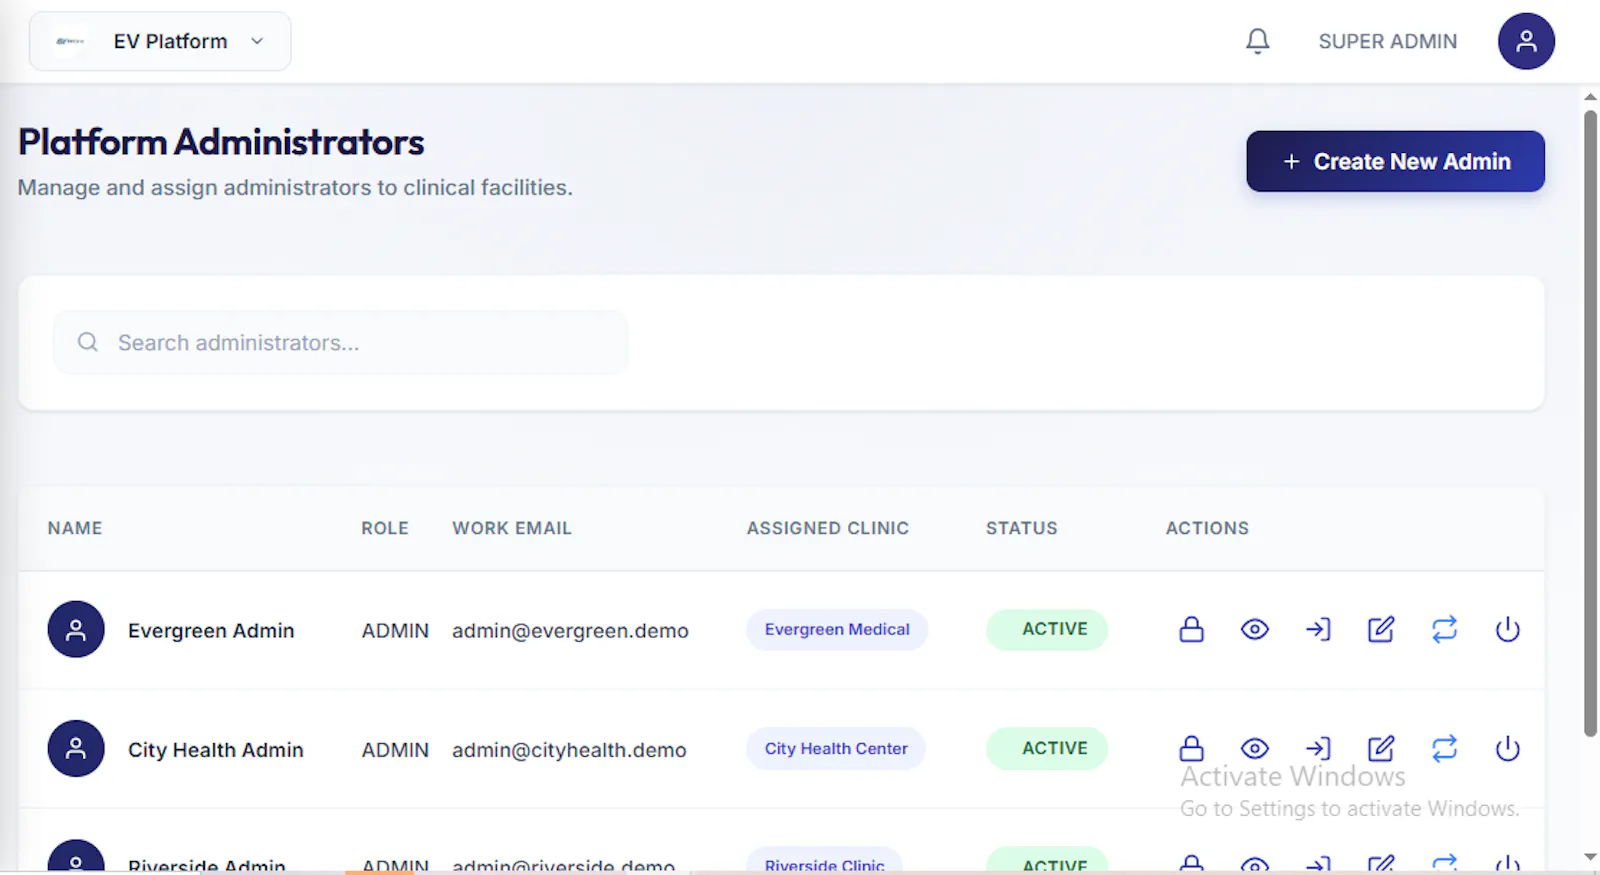
Task: Click Create New Admin button
Action: click(x=1395, y=161)
